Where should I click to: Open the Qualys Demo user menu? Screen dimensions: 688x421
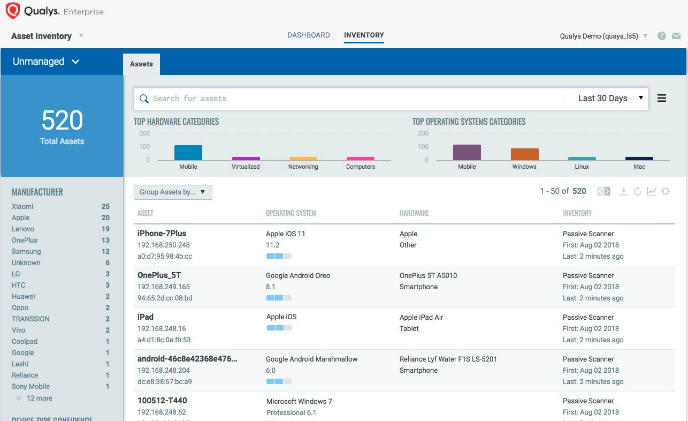pyautogui.click(x=603, y=36)
